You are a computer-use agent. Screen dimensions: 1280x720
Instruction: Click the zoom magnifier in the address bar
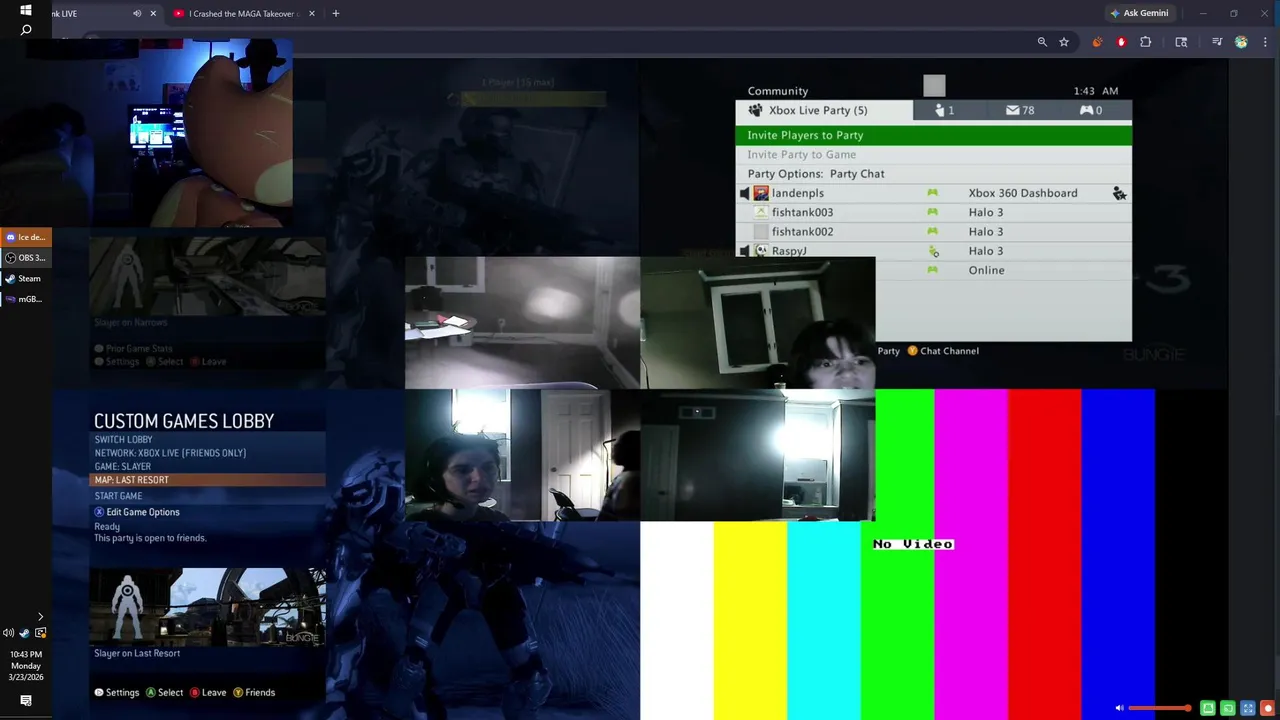[1042, 42]
